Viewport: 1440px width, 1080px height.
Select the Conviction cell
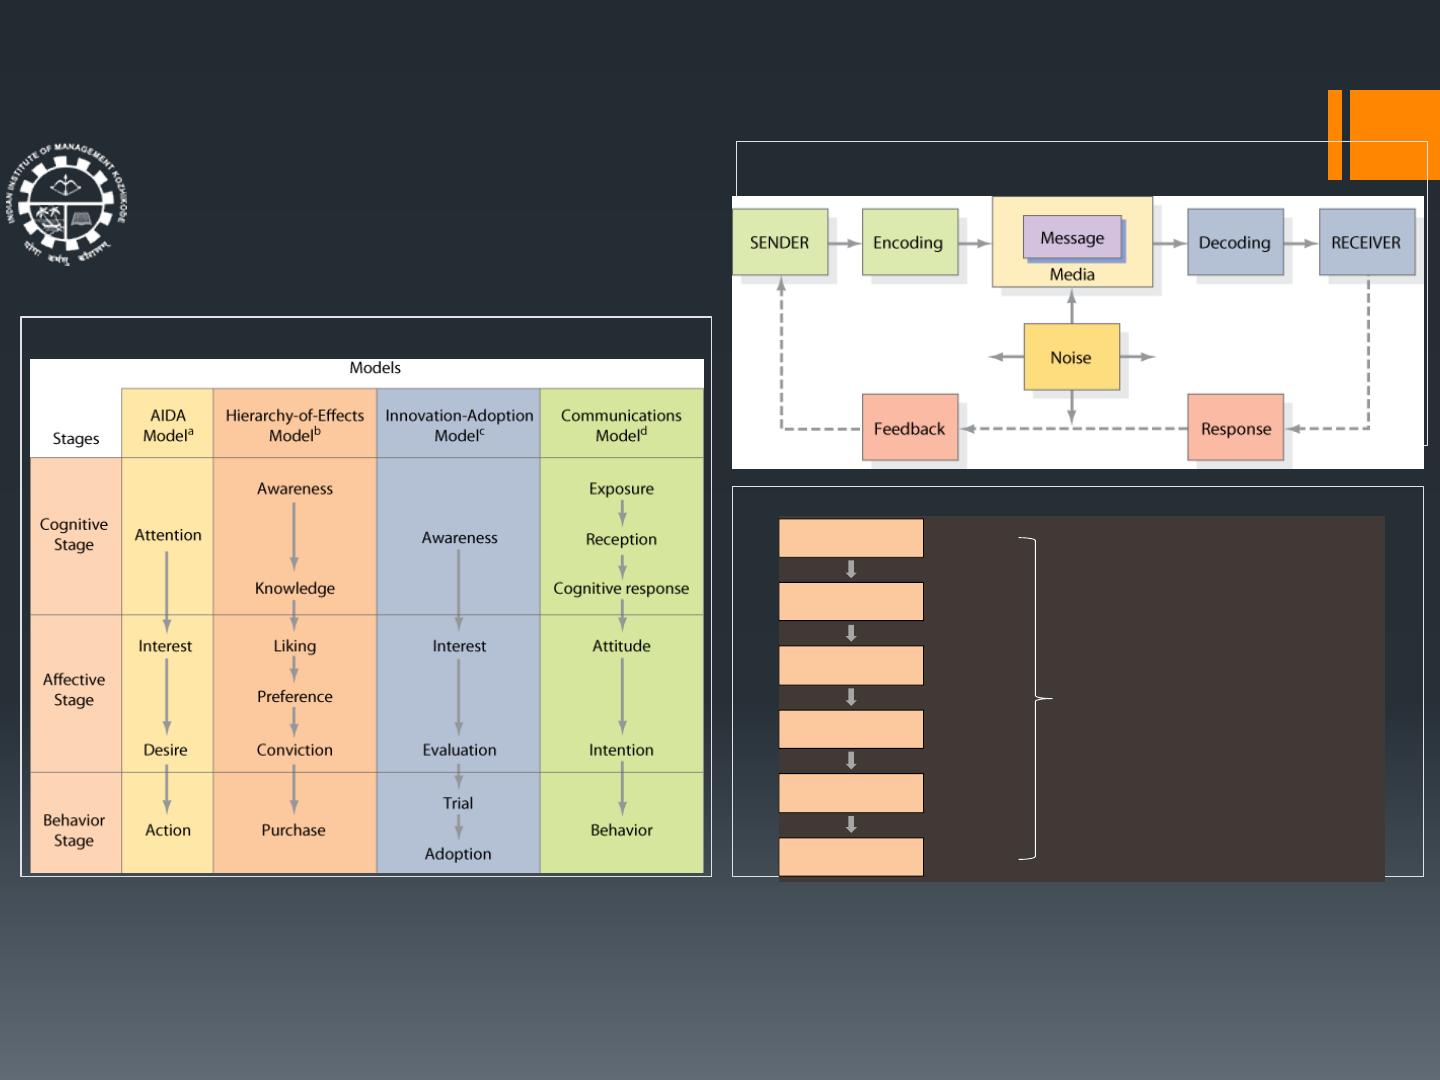[x=295, y=750]
